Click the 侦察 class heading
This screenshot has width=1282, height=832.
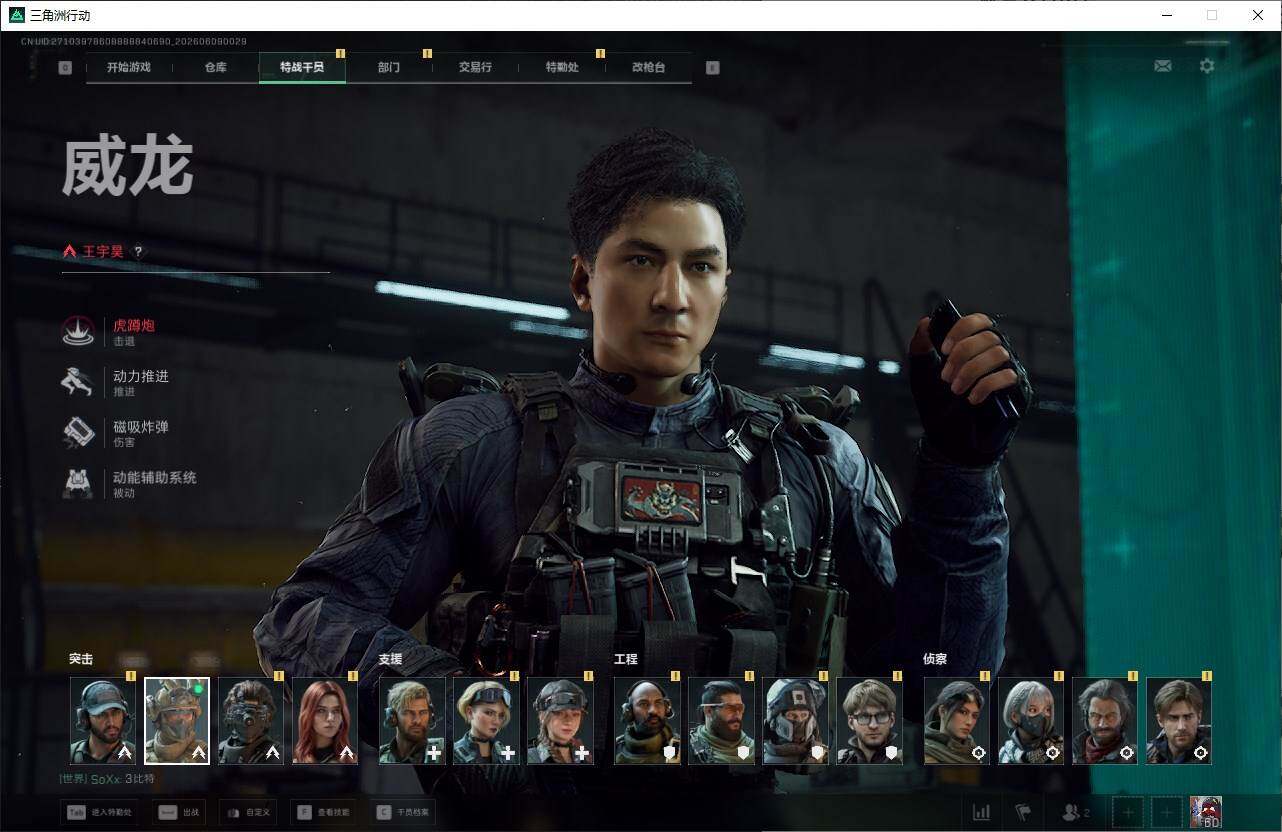tap(935, 660)
